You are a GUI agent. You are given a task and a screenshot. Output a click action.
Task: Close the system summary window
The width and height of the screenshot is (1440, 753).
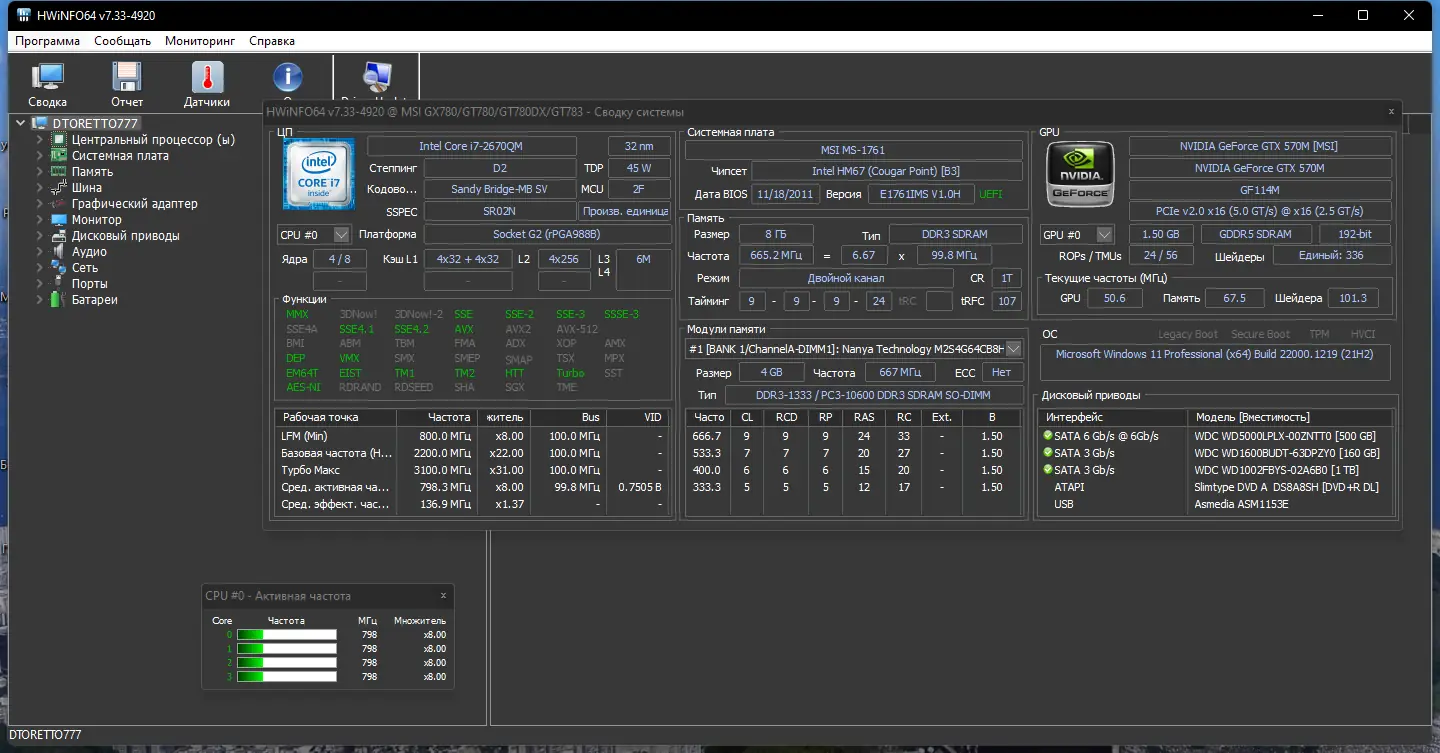(1391, 112)
